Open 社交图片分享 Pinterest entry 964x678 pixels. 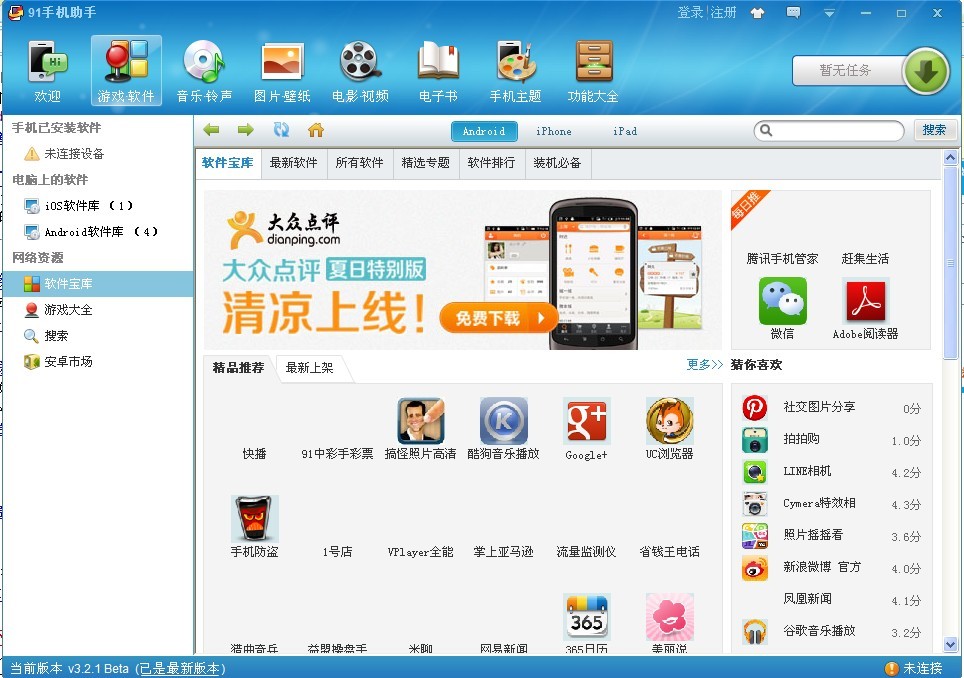[831, 407]
